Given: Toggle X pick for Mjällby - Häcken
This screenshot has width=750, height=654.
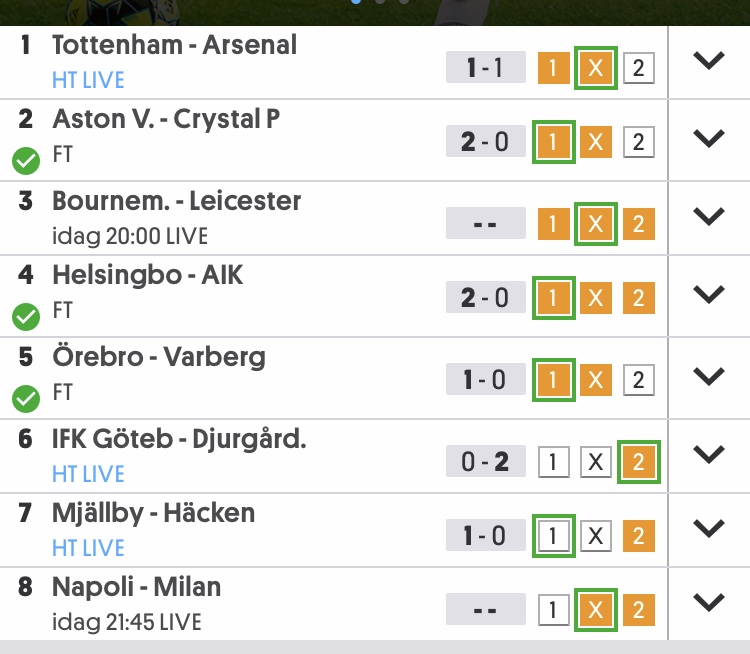Looking at the screenshot, I should point(596,536).
